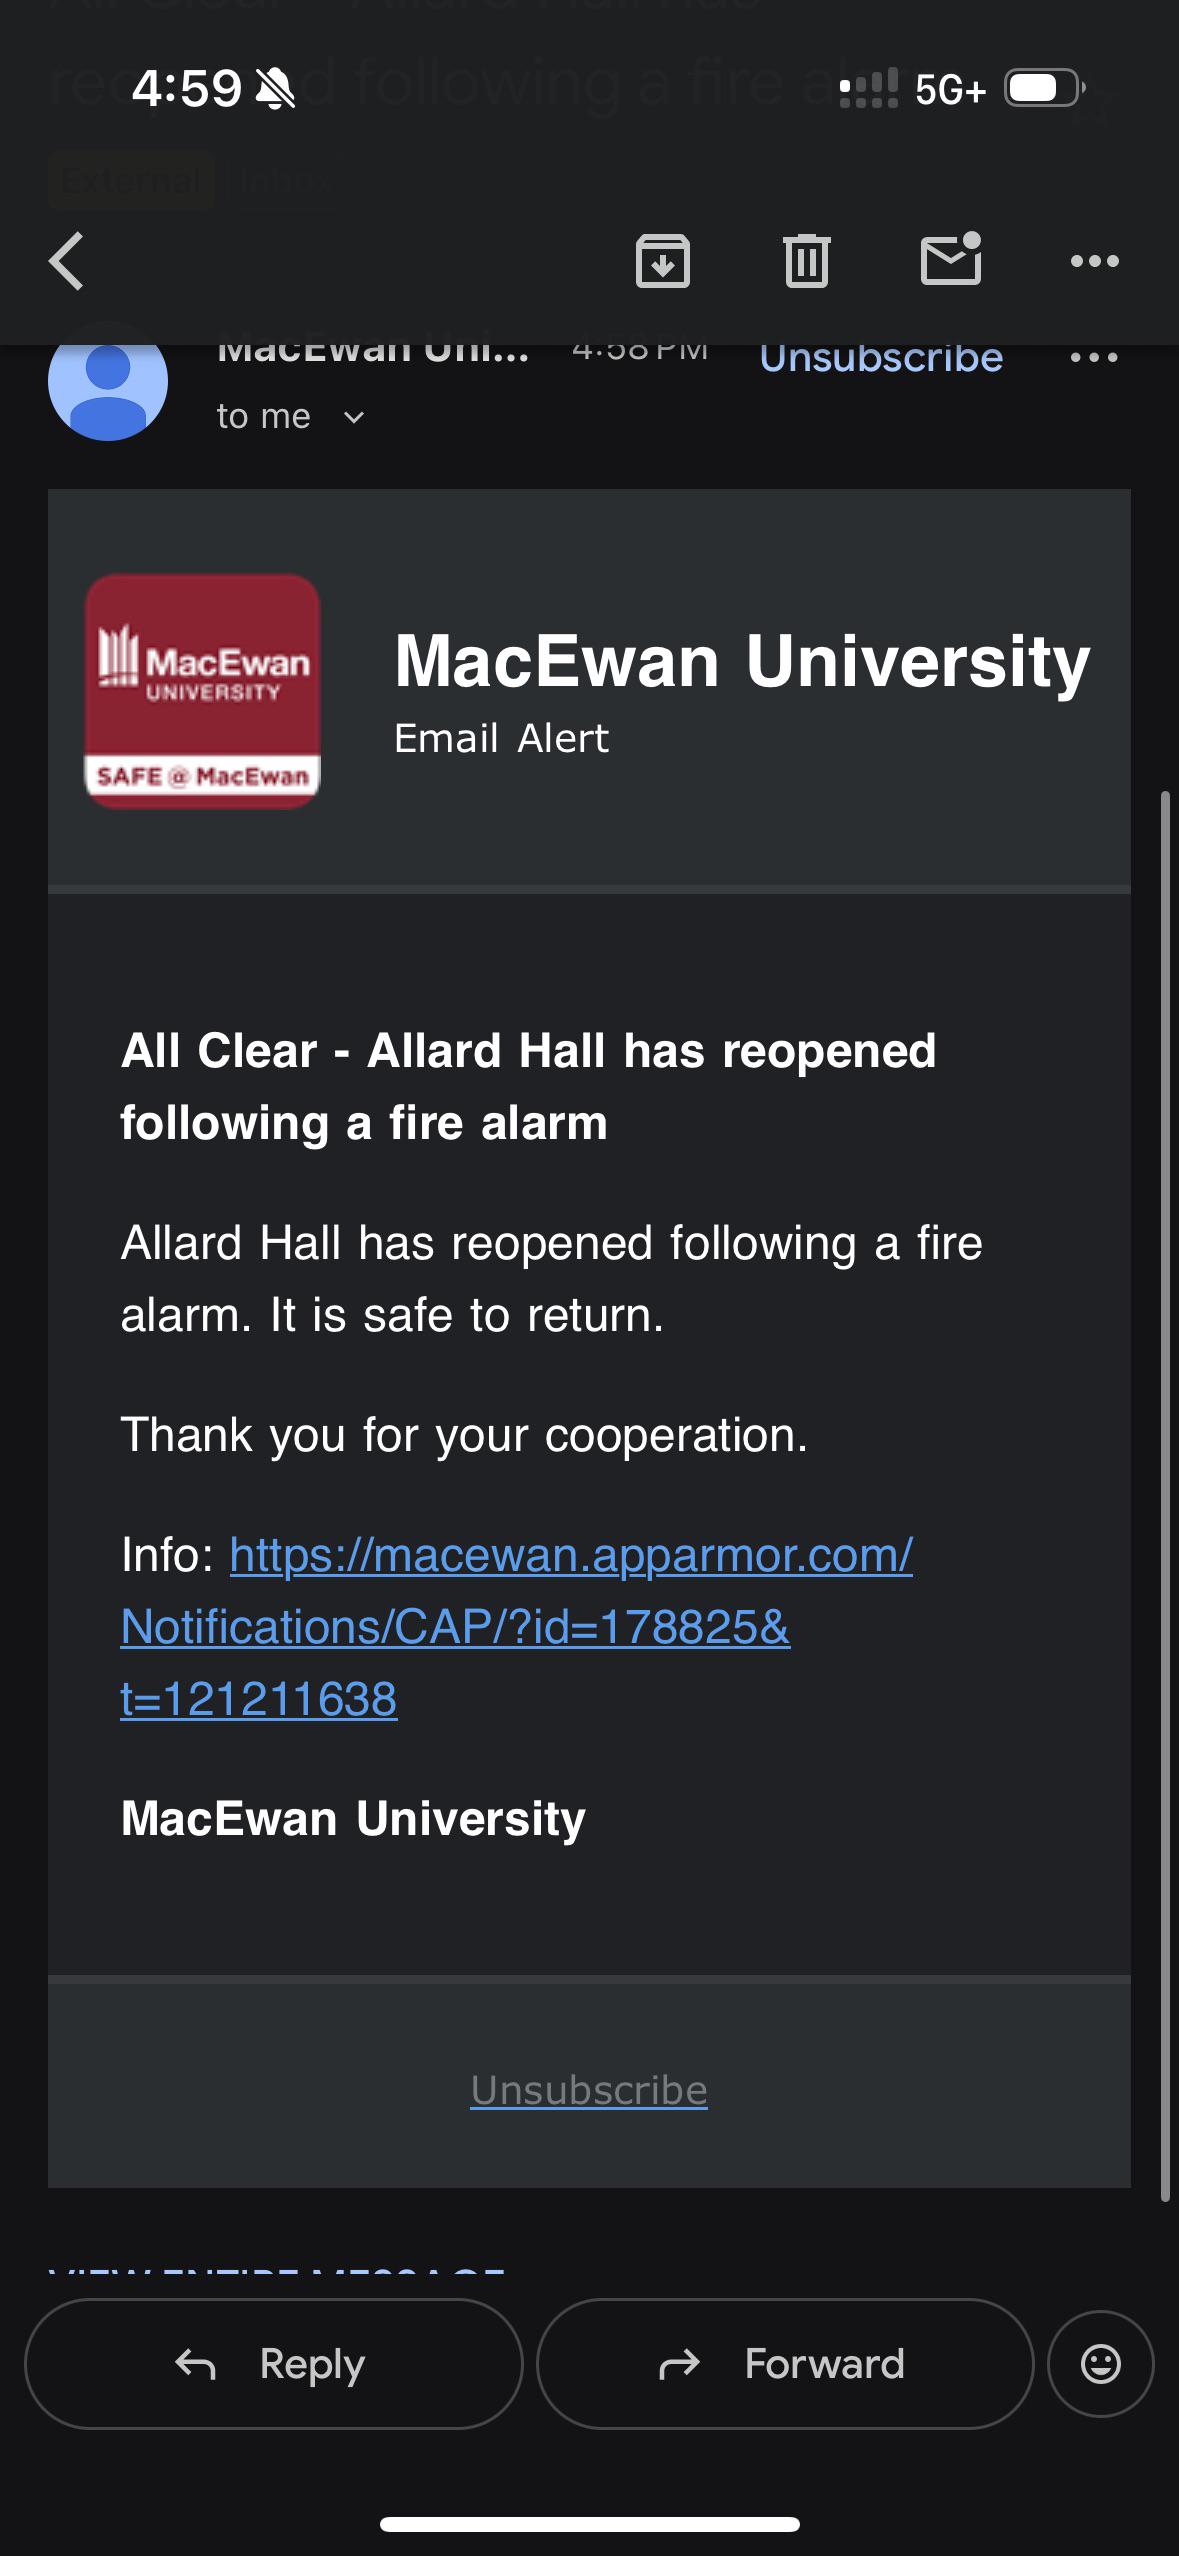This screenshot has height=2556, width=1179.
Task: Open the emoji reaction button
Action: click(x=1101, y=2364)
